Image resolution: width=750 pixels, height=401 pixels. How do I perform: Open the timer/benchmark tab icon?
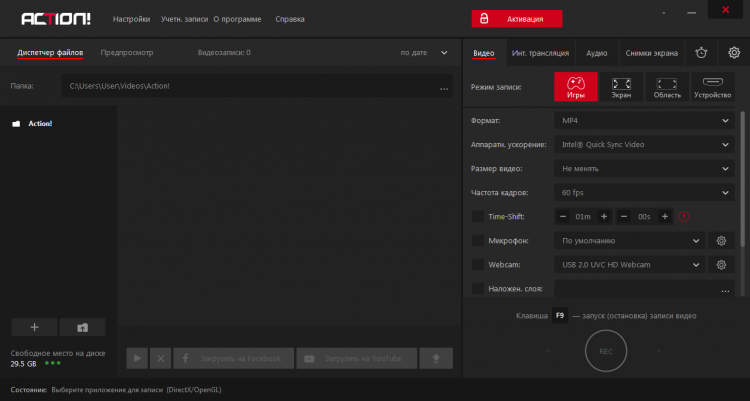[x=701, y=53]
